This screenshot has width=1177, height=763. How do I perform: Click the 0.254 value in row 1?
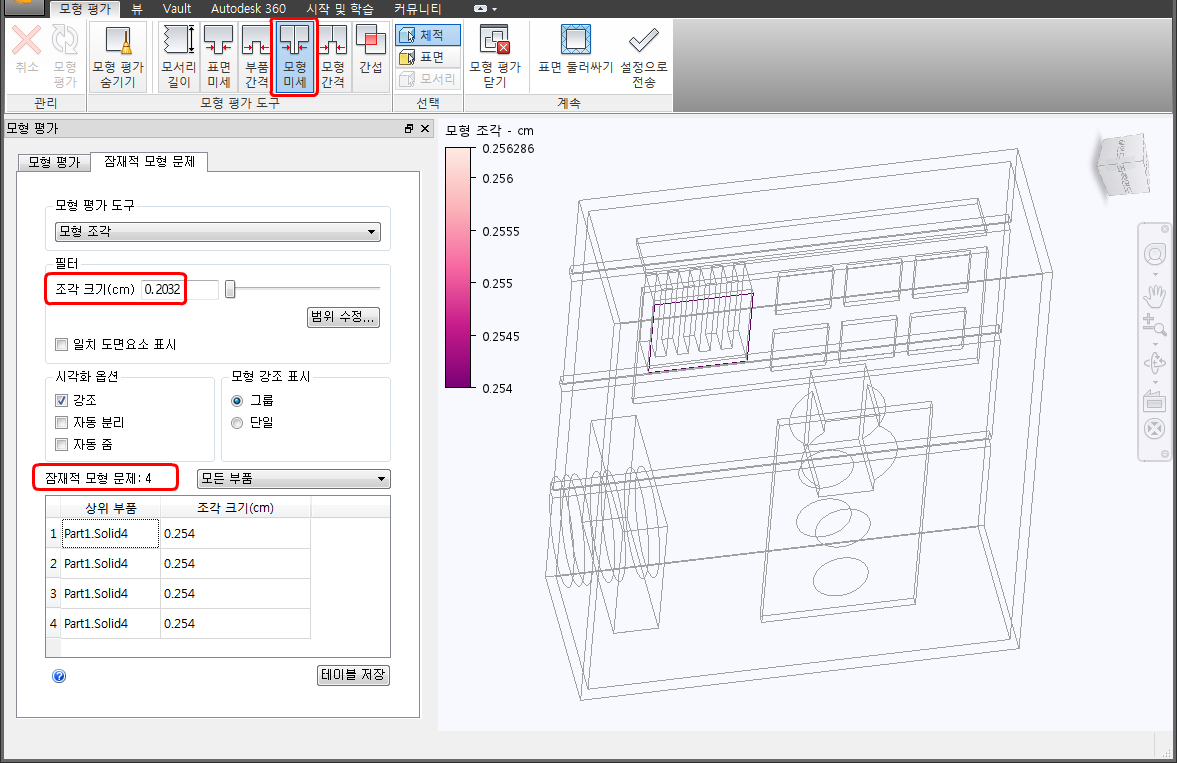click(179, 534)
